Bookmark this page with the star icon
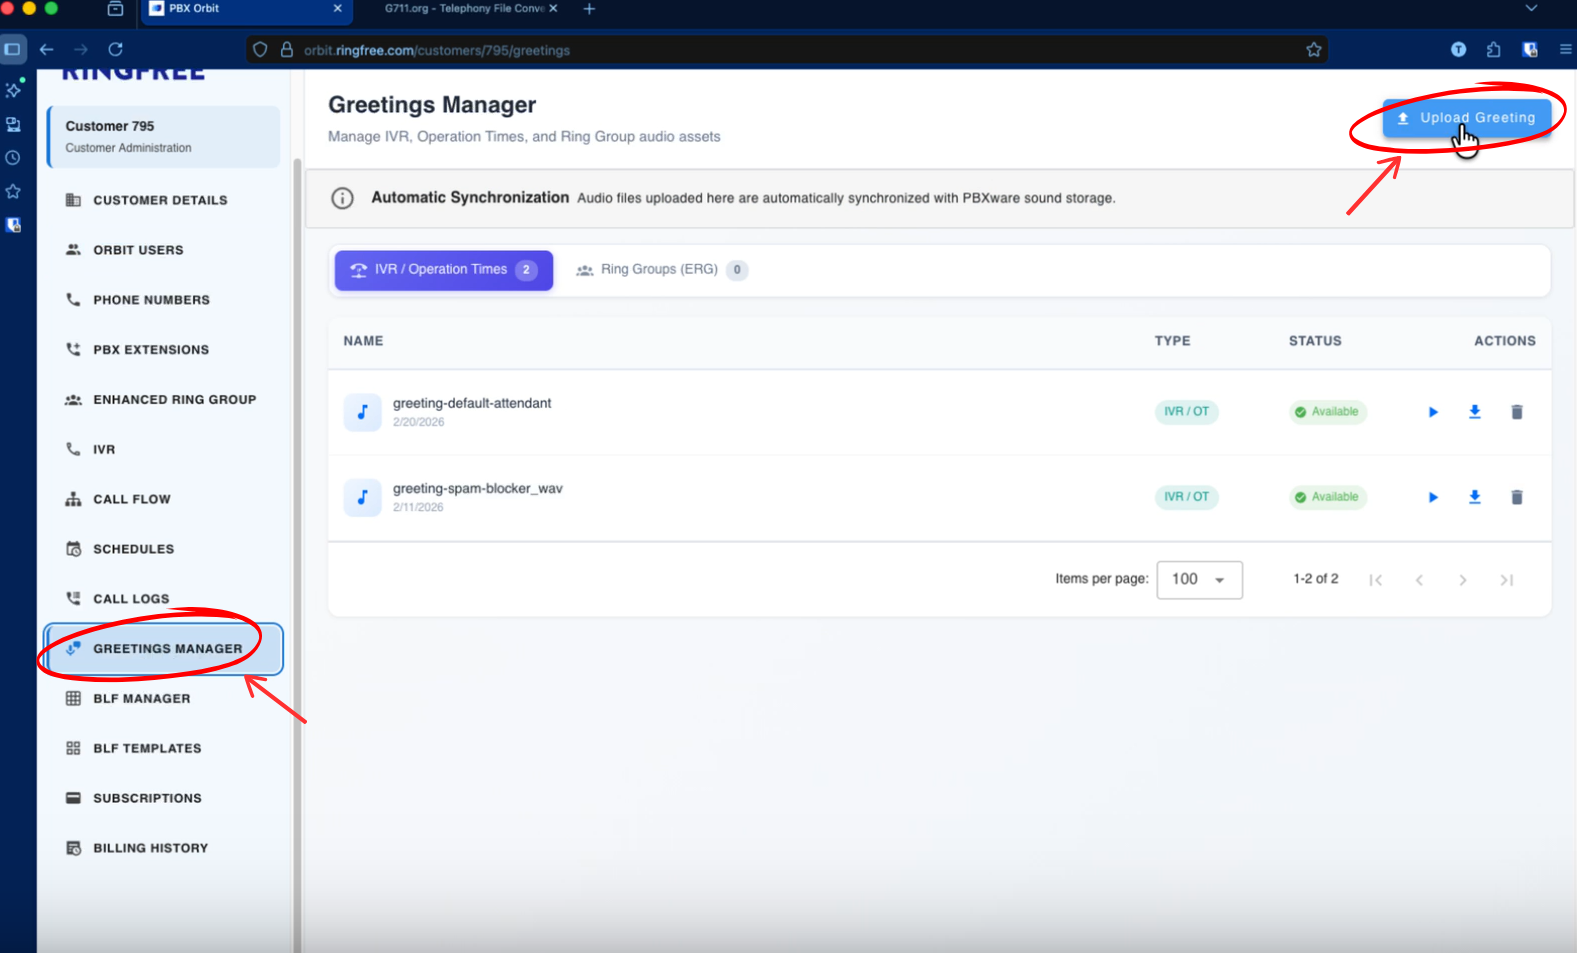This screenshot has width=1577, height=953. click(x=1313, y=50)
